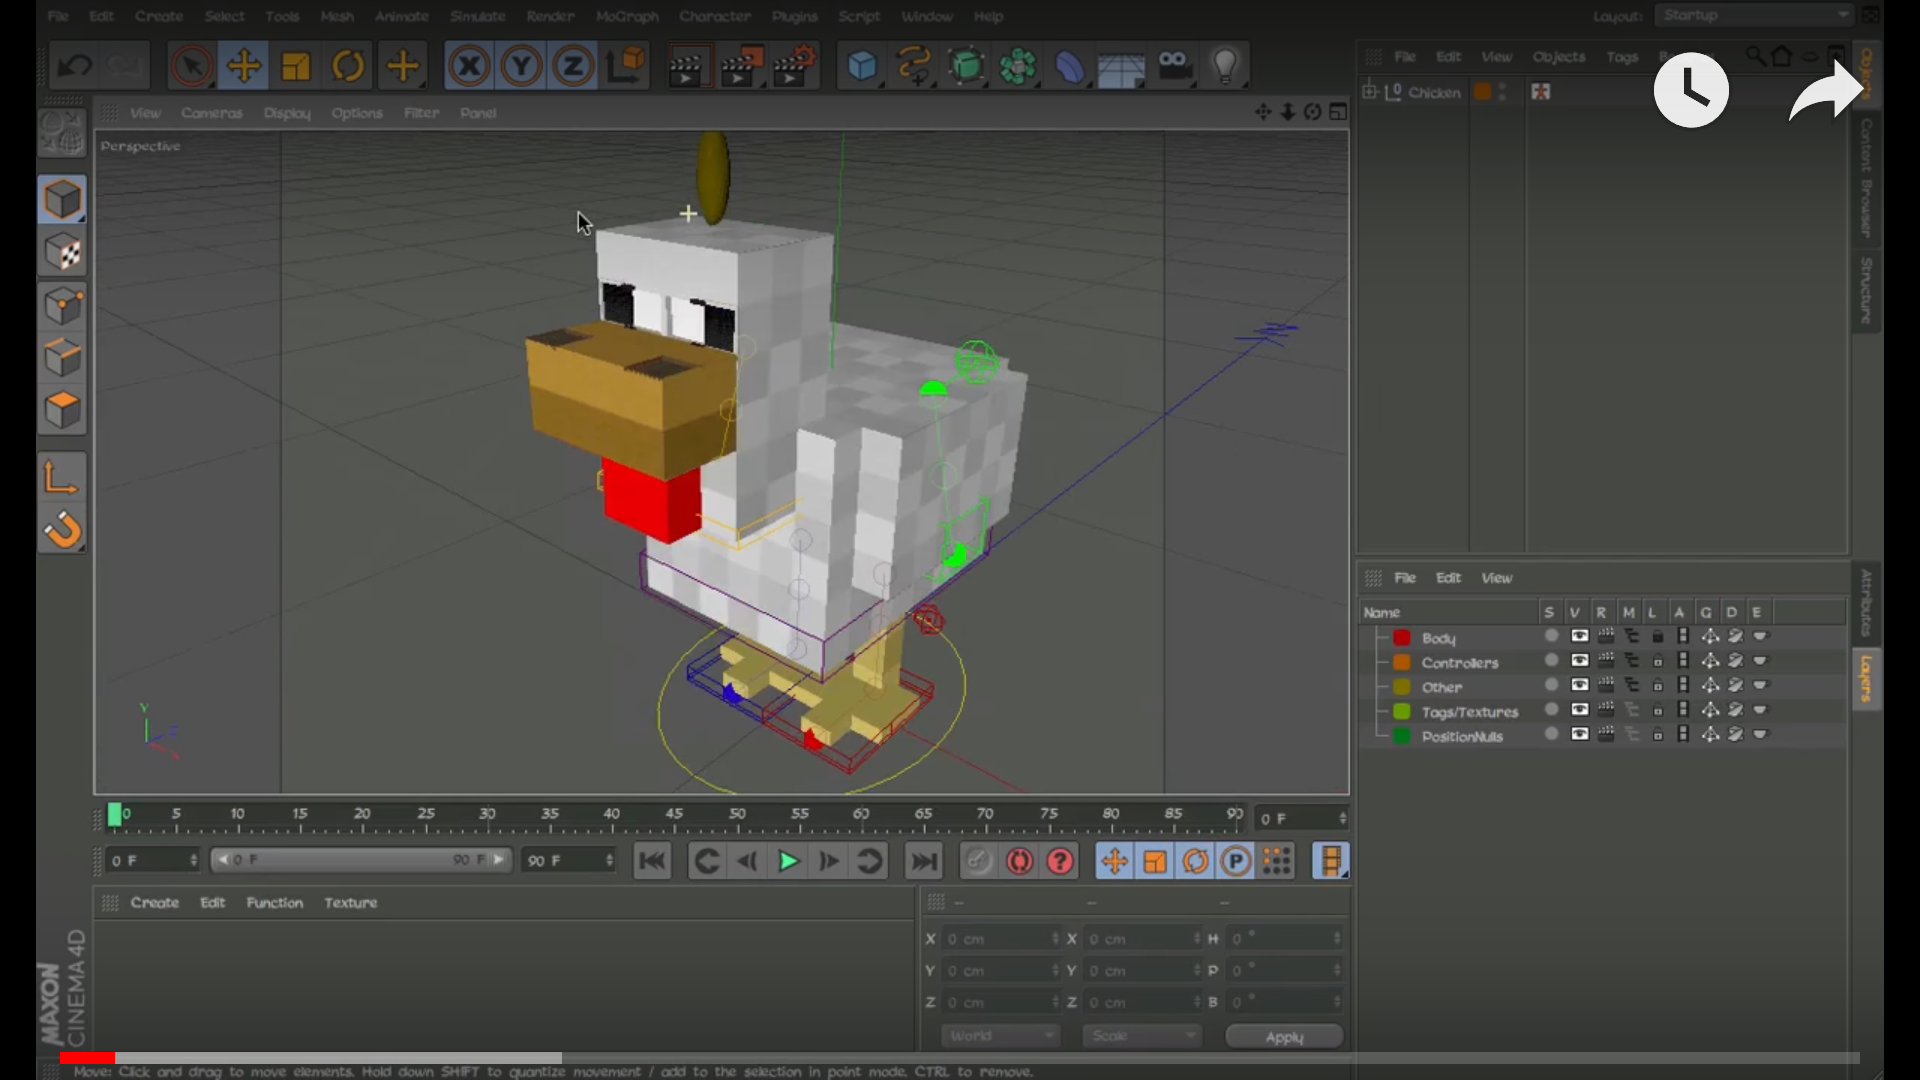1920x1080 pixels.
Task: Open the Character menu
Action: click(x=715, y=16)
